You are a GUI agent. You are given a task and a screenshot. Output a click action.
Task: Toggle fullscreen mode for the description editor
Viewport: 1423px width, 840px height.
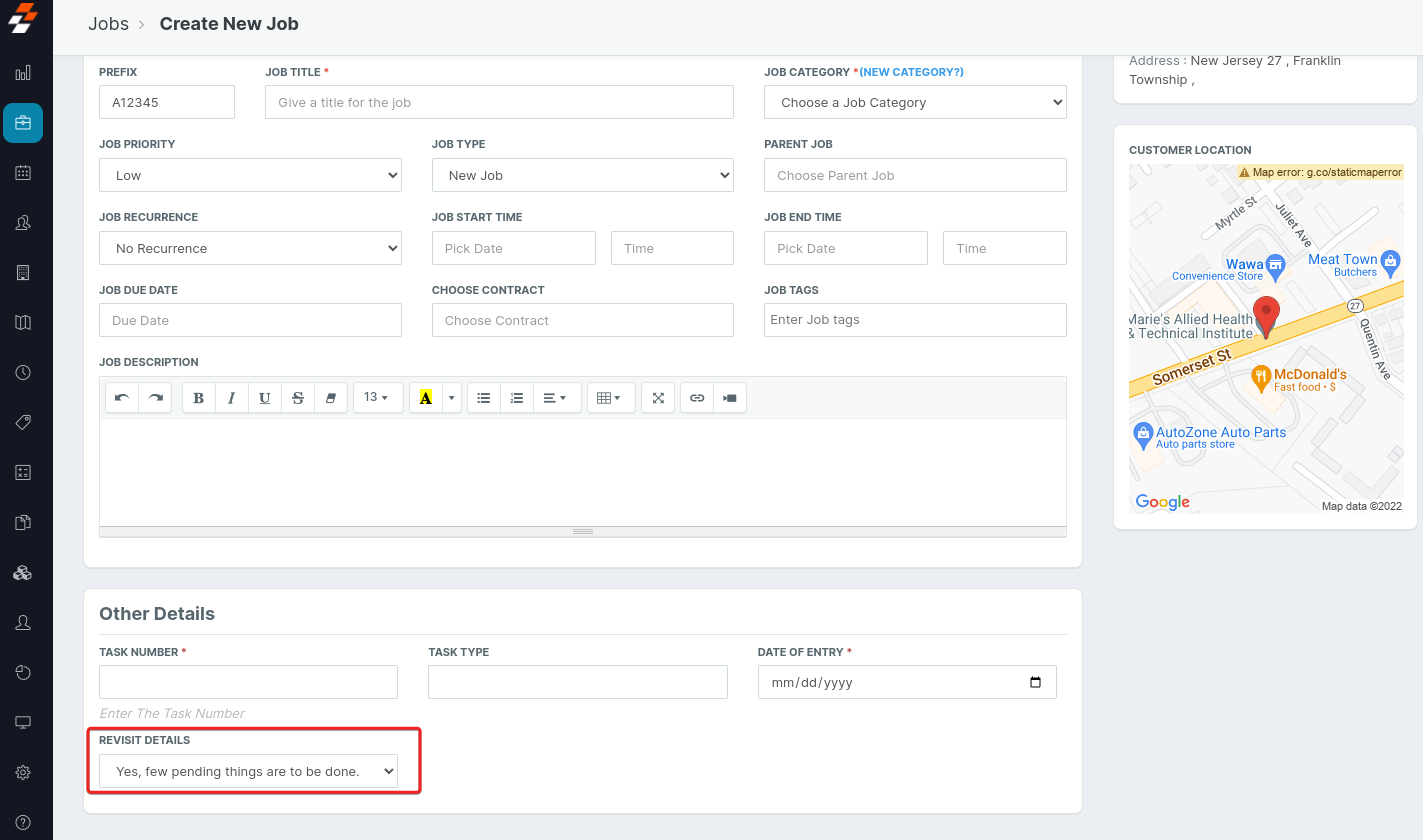click(658, 398)
